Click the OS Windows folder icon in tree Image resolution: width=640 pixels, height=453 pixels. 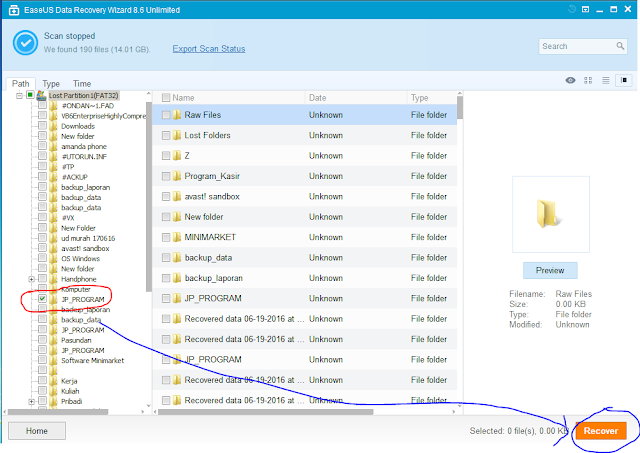pyautogui.click(x=53, y=259)
